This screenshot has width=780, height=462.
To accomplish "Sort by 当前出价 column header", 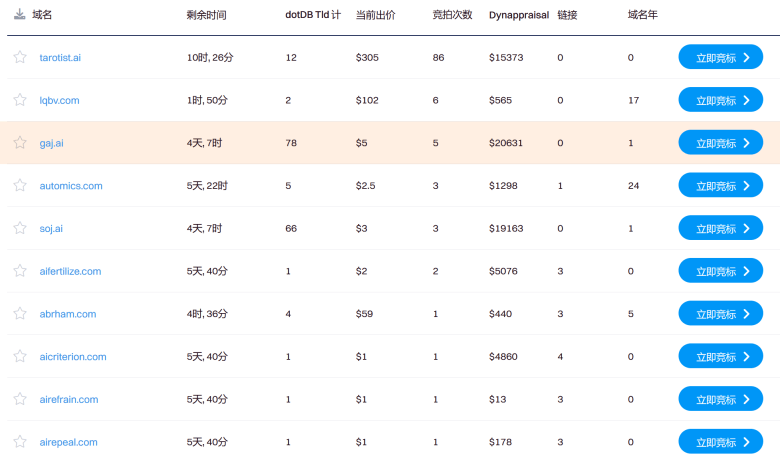I will pyautogui.click(x=376, y=15).
